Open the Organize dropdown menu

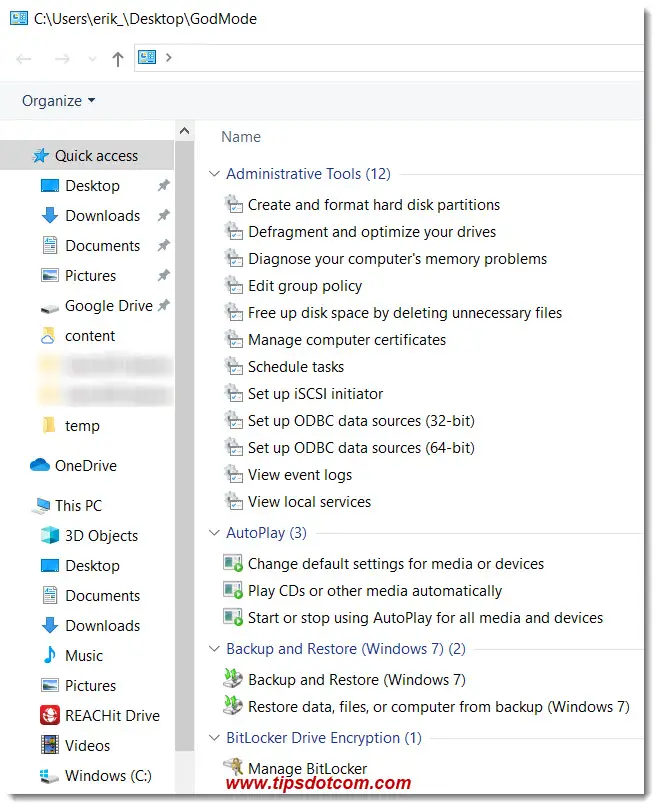point(59,101)
